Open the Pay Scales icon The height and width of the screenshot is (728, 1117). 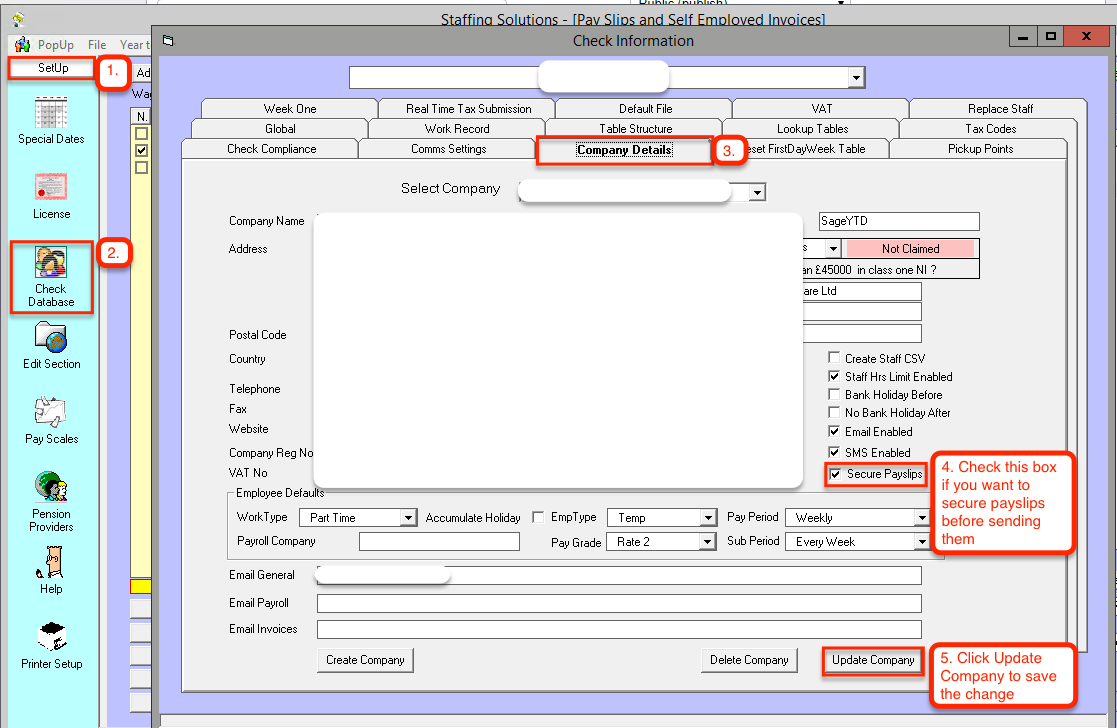coord(51,412)
